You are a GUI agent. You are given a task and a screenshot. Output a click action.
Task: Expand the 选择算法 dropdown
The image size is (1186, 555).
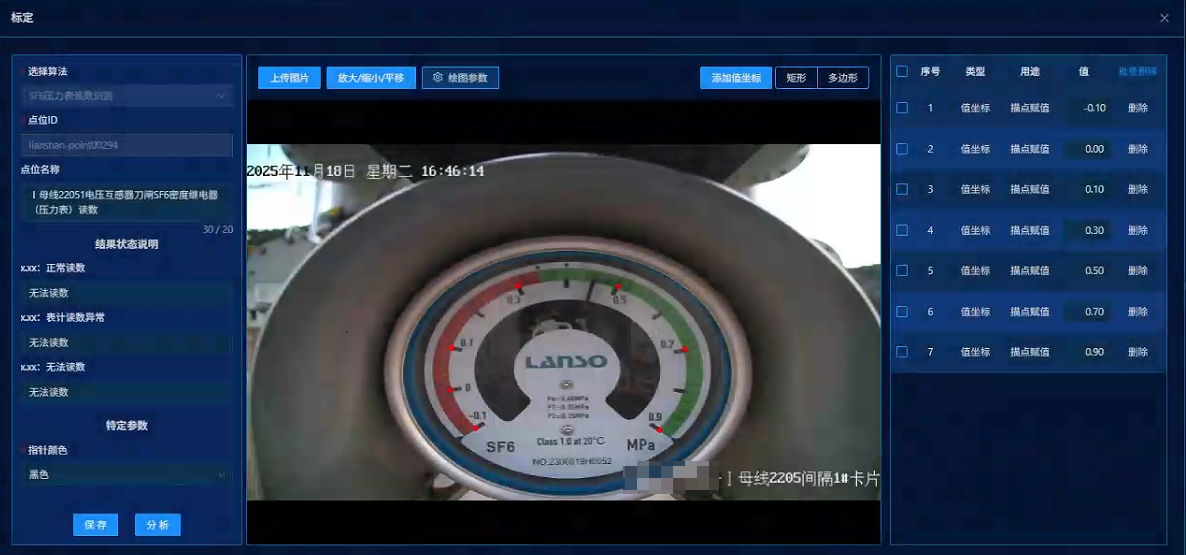coord(126,96)
